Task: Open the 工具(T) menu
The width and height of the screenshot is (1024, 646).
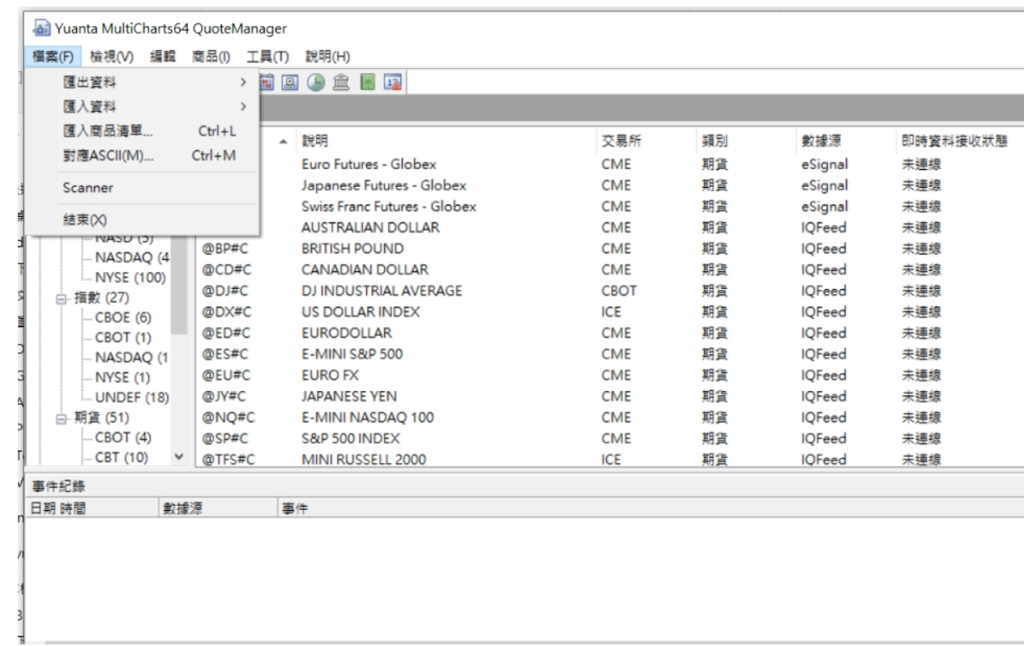Action: pos(268,57)
